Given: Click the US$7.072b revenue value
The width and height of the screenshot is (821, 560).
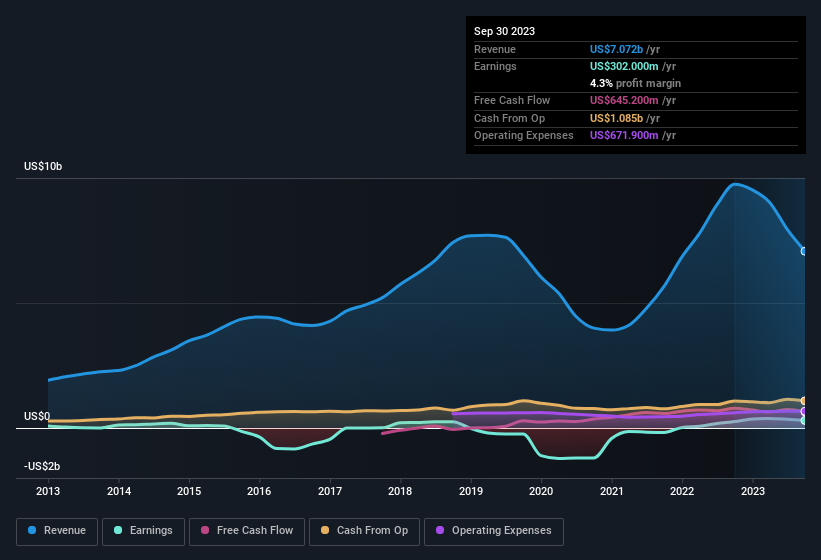Looking at the screenshot, I should click(616, 49).
